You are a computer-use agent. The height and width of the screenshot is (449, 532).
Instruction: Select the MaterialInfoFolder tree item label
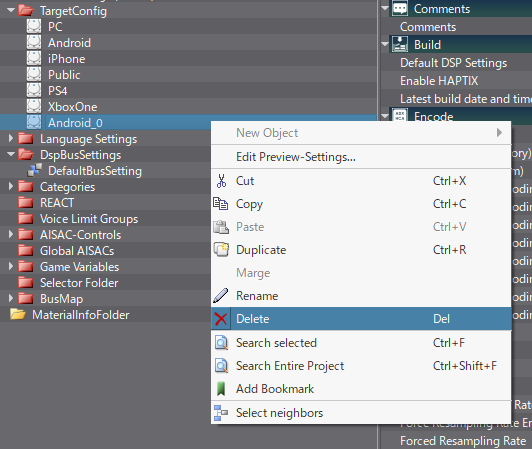pos(81,315)
